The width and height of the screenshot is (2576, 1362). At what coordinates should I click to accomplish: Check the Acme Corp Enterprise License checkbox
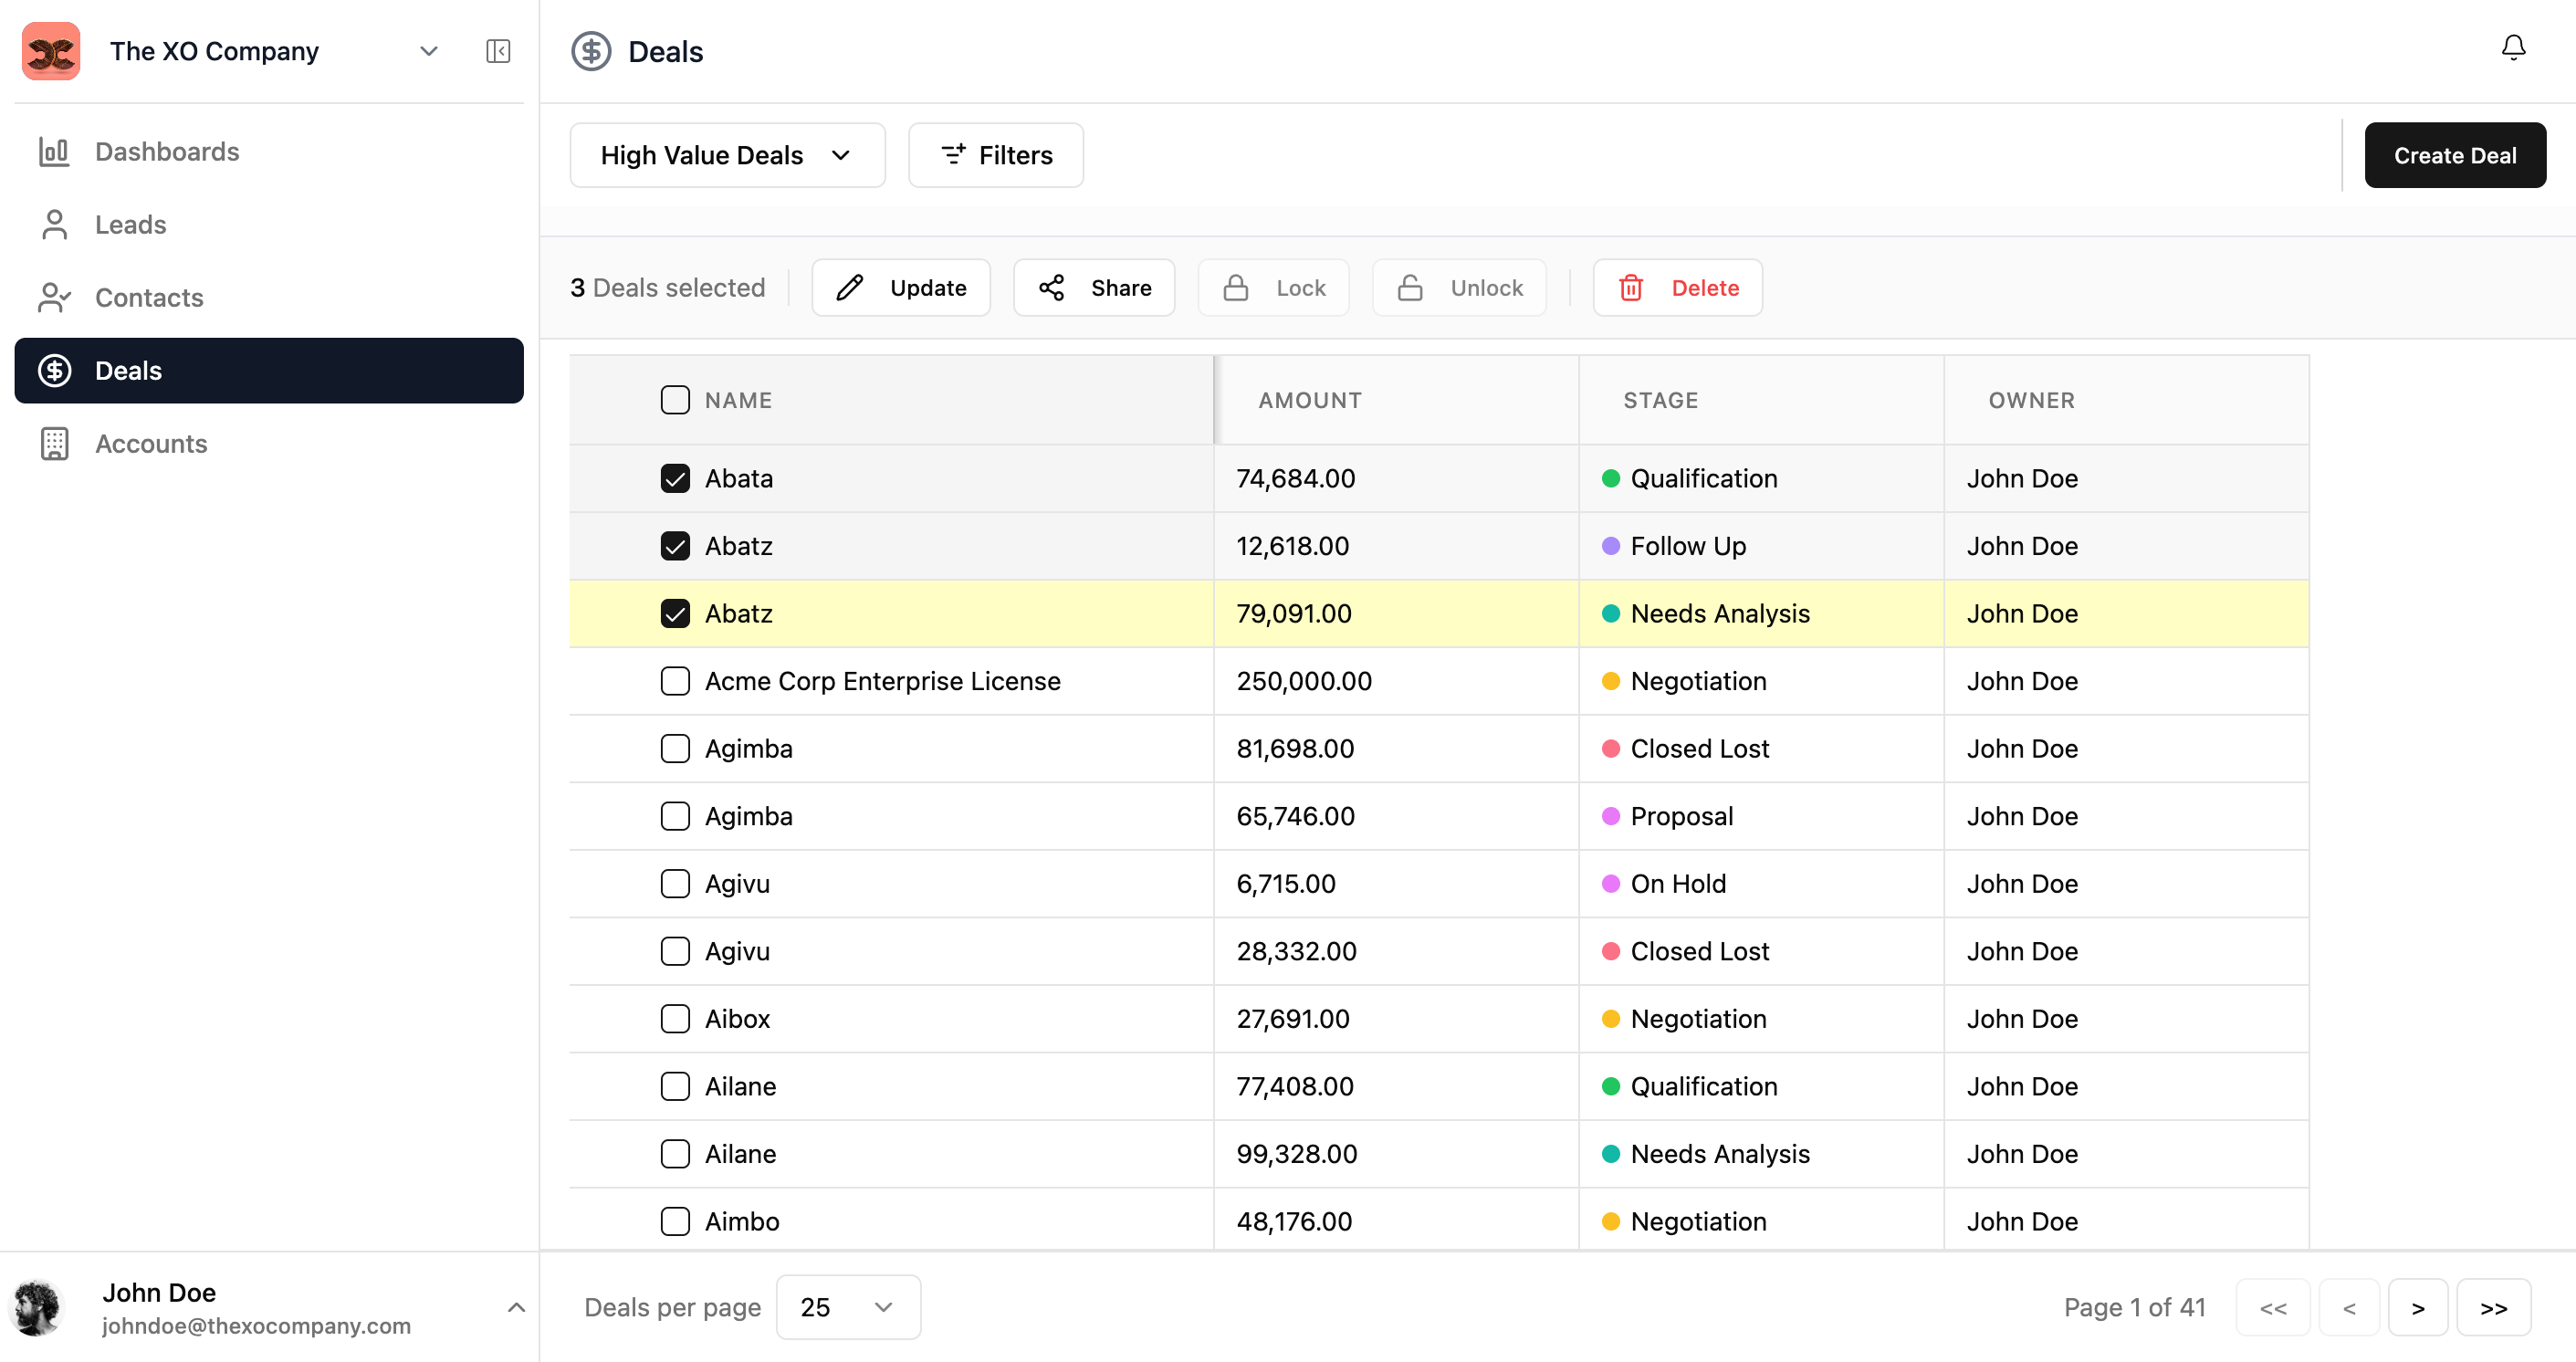pyautogui.click(x=675, y=681)
